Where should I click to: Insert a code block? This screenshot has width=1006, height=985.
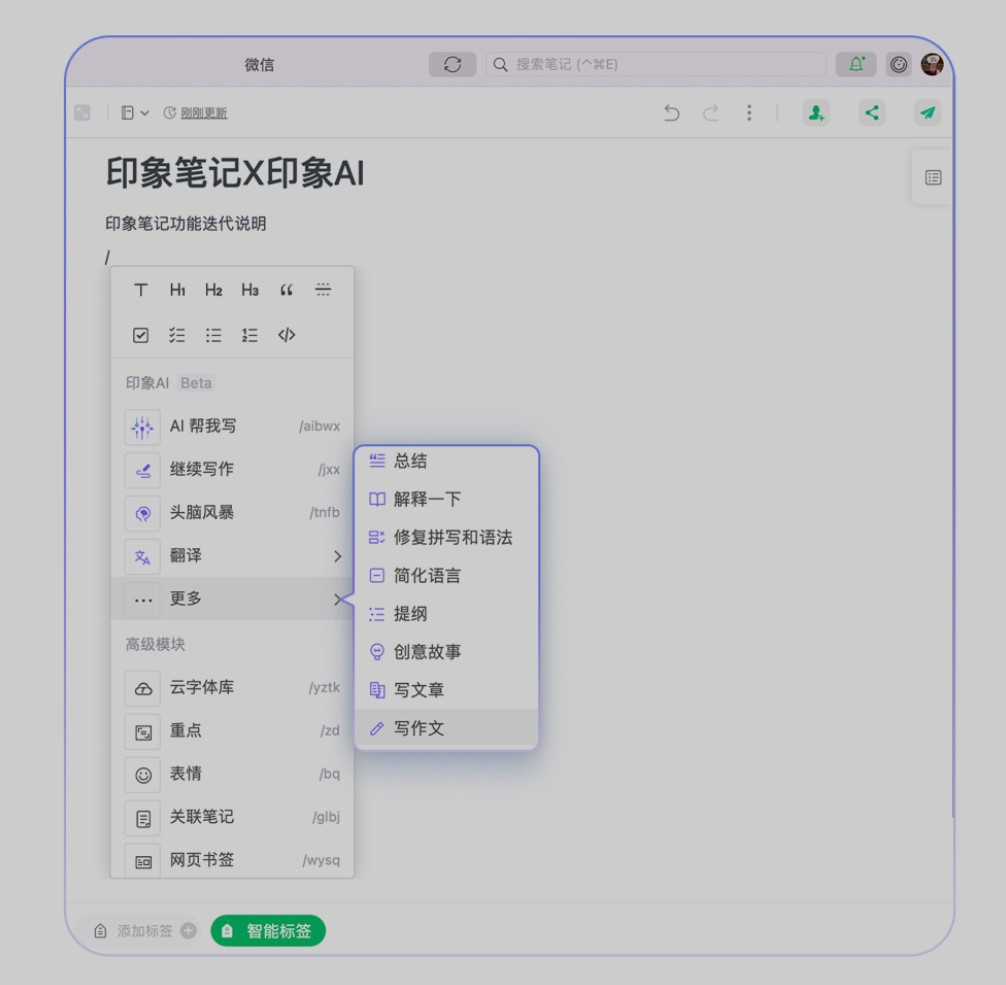(x=286, y=335)
